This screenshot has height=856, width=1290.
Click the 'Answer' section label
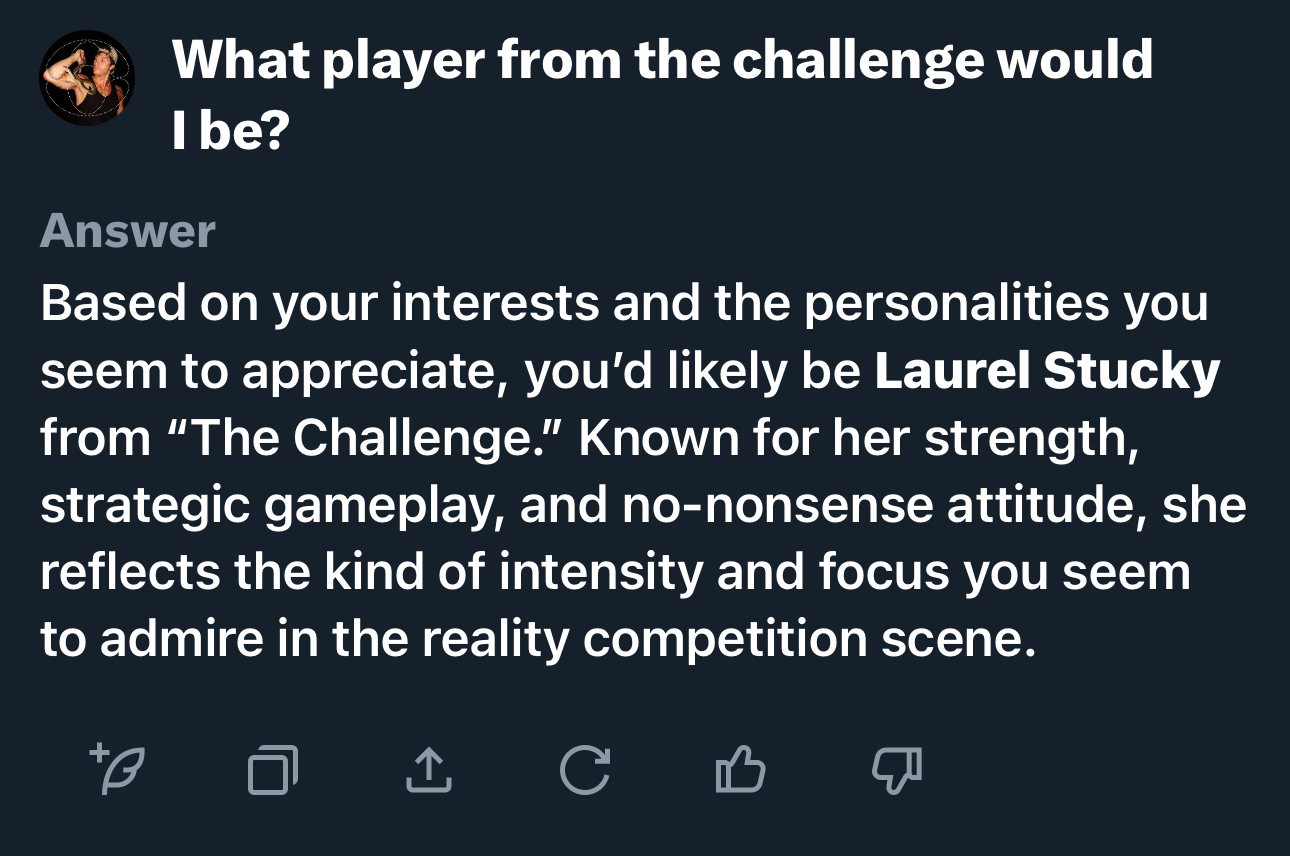pyautogui.click(x=128, y=231)
